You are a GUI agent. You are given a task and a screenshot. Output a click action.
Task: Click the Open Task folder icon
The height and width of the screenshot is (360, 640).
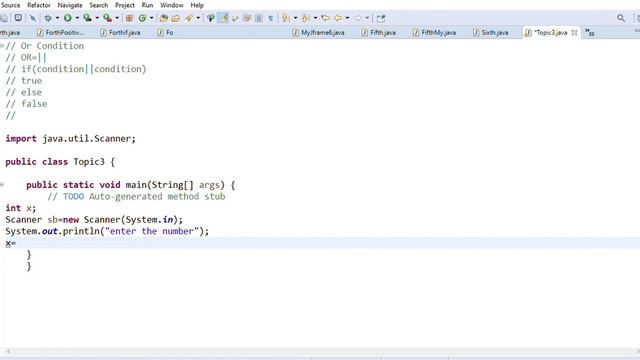tap(176, 18)
